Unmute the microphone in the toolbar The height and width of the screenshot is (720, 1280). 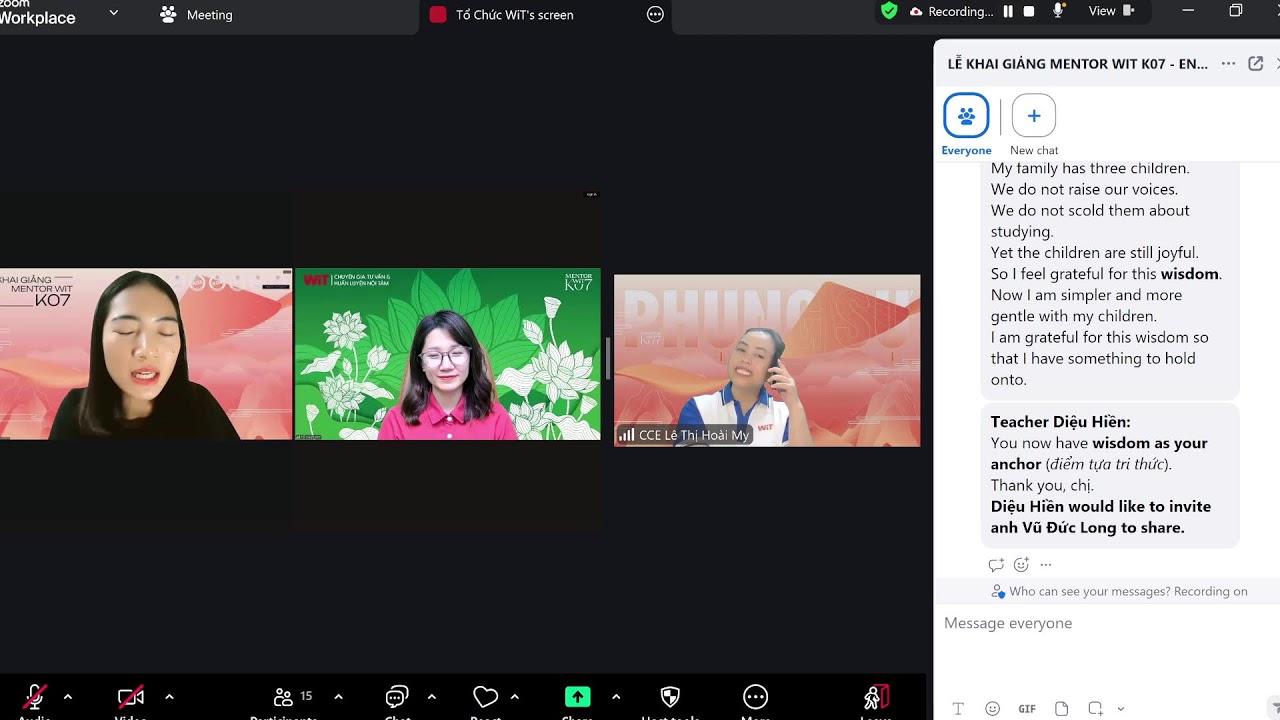click(35, 698)
